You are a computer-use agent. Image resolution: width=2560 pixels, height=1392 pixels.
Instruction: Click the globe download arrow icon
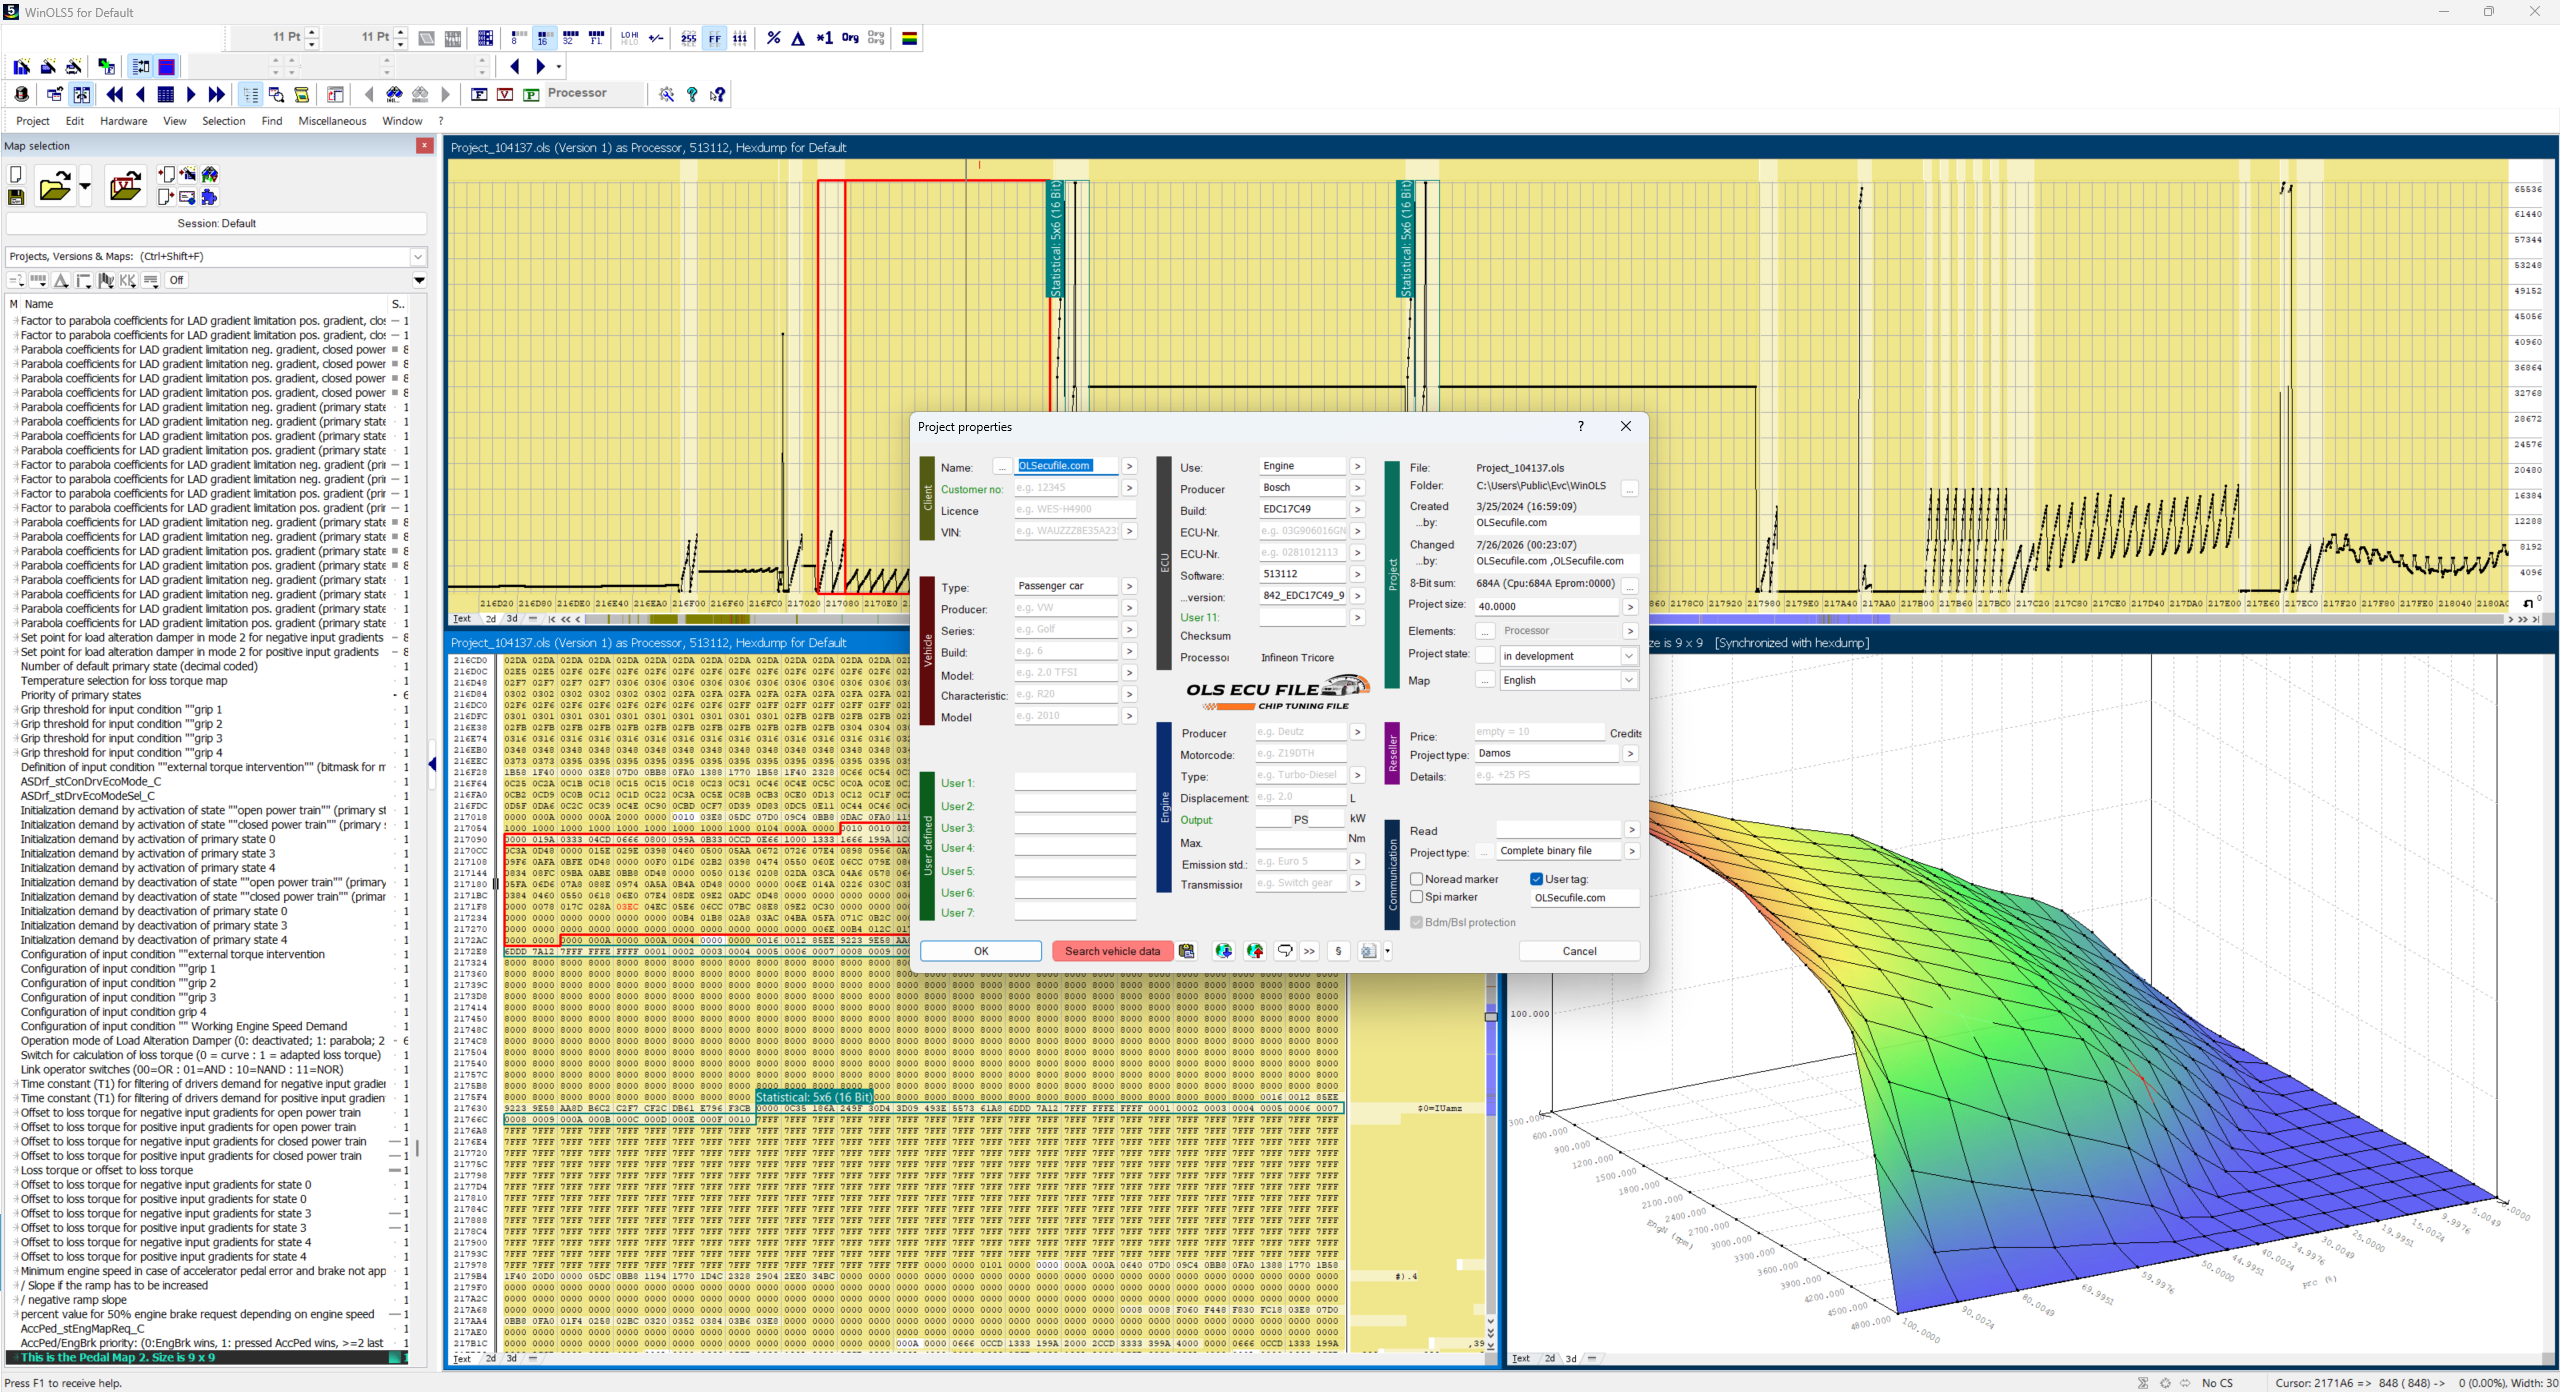pos(1223,951)
